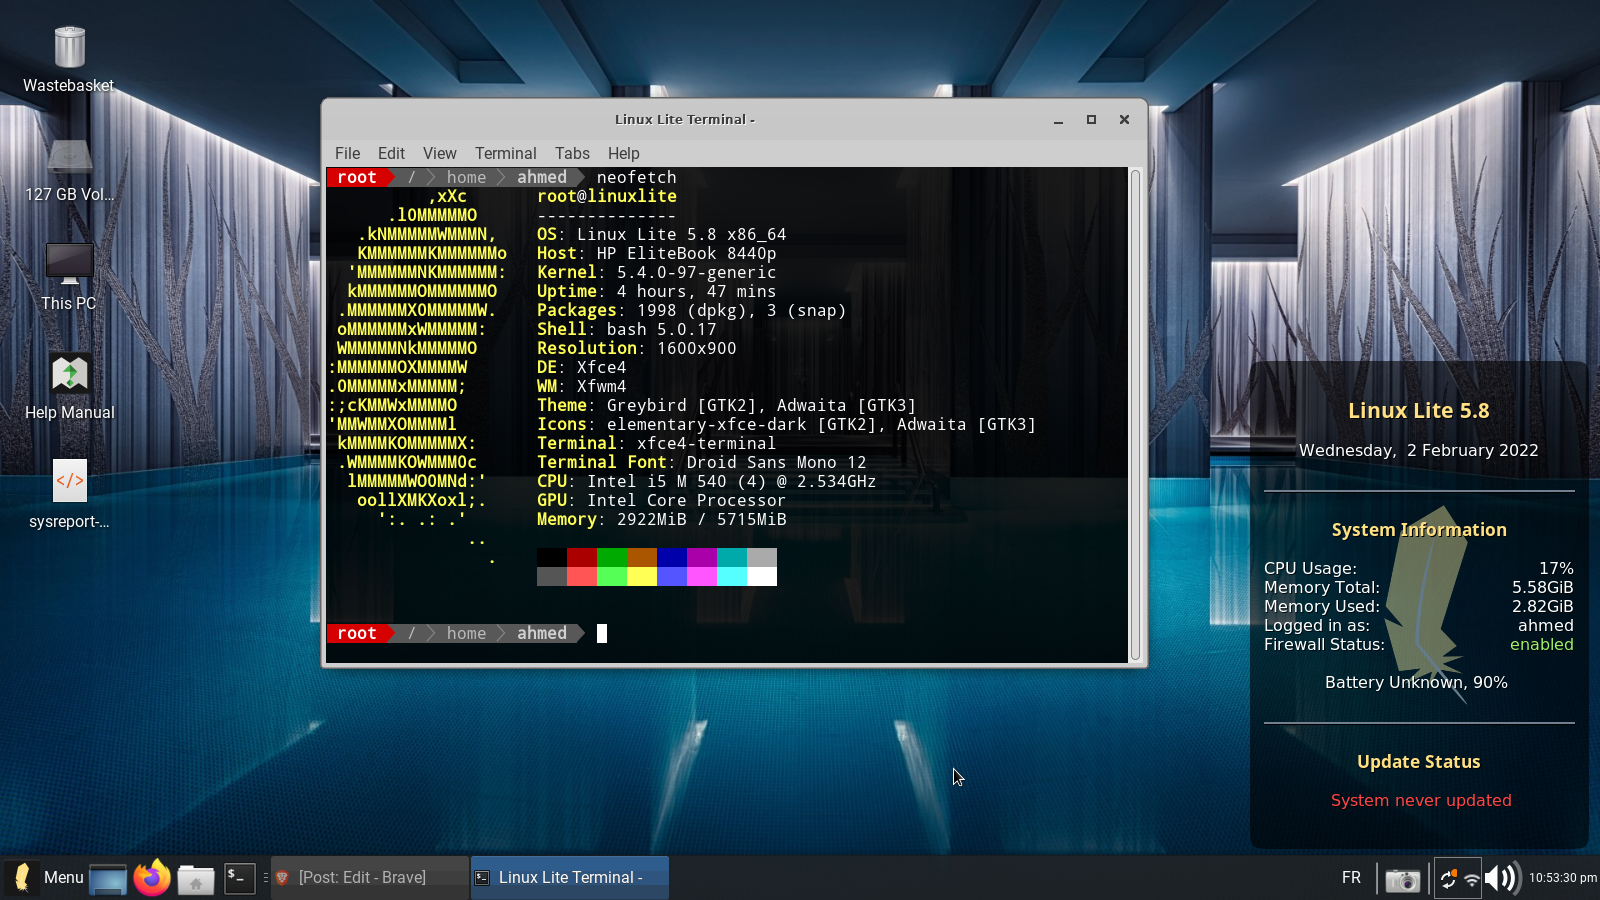Click the 'Linux Lite 5.8' widget title

click(1418, 411)
